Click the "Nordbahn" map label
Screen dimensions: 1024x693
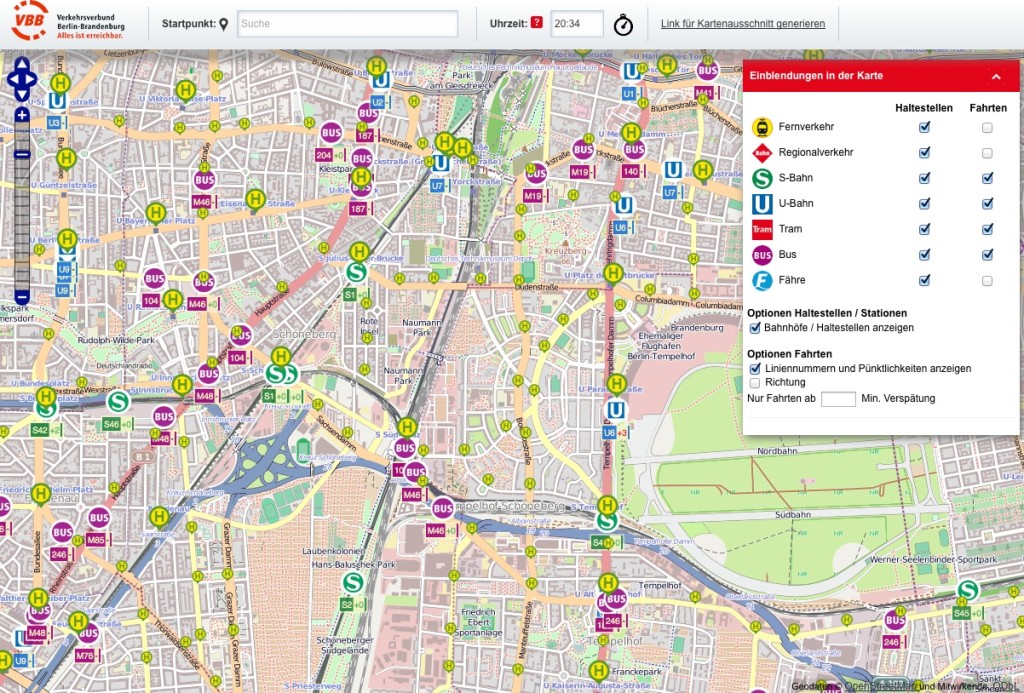777,451
